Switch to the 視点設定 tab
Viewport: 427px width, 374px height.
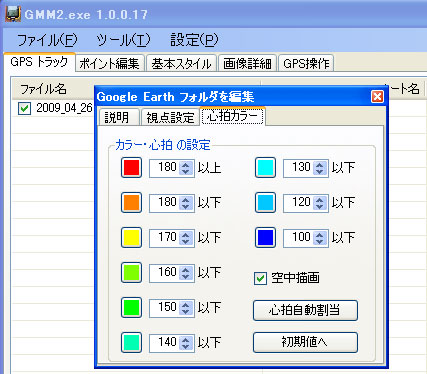(170, 117)
